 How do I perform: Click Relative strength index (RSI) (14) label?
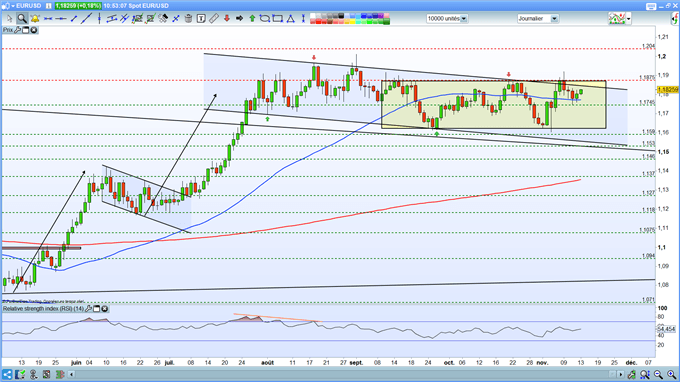[43, 309]
